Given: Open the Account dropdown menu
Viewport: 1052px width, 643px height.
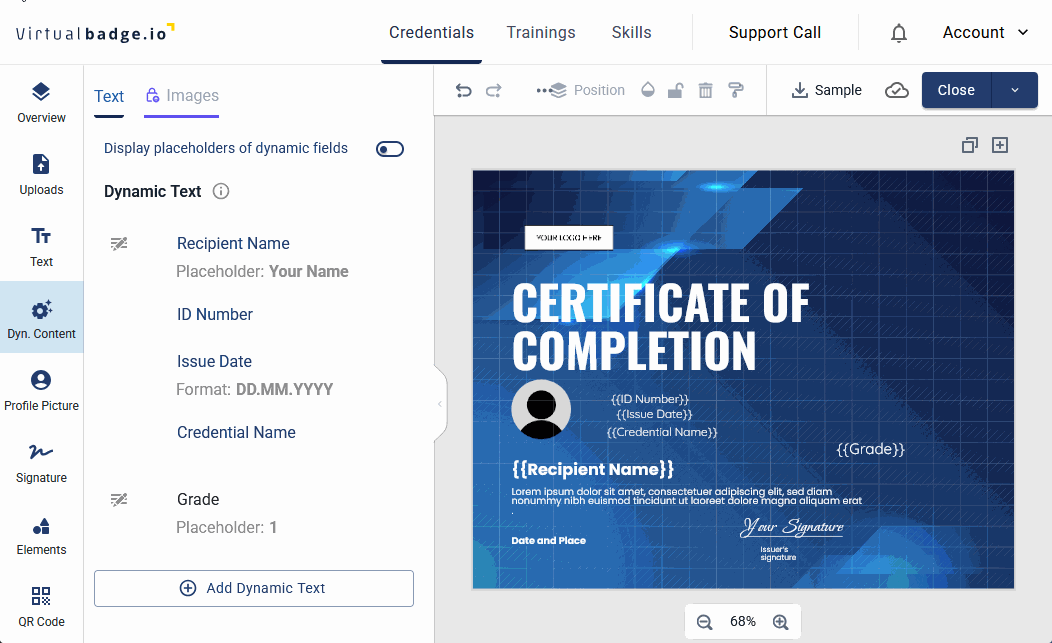Looking at the screenshot, I should [985, 32].
